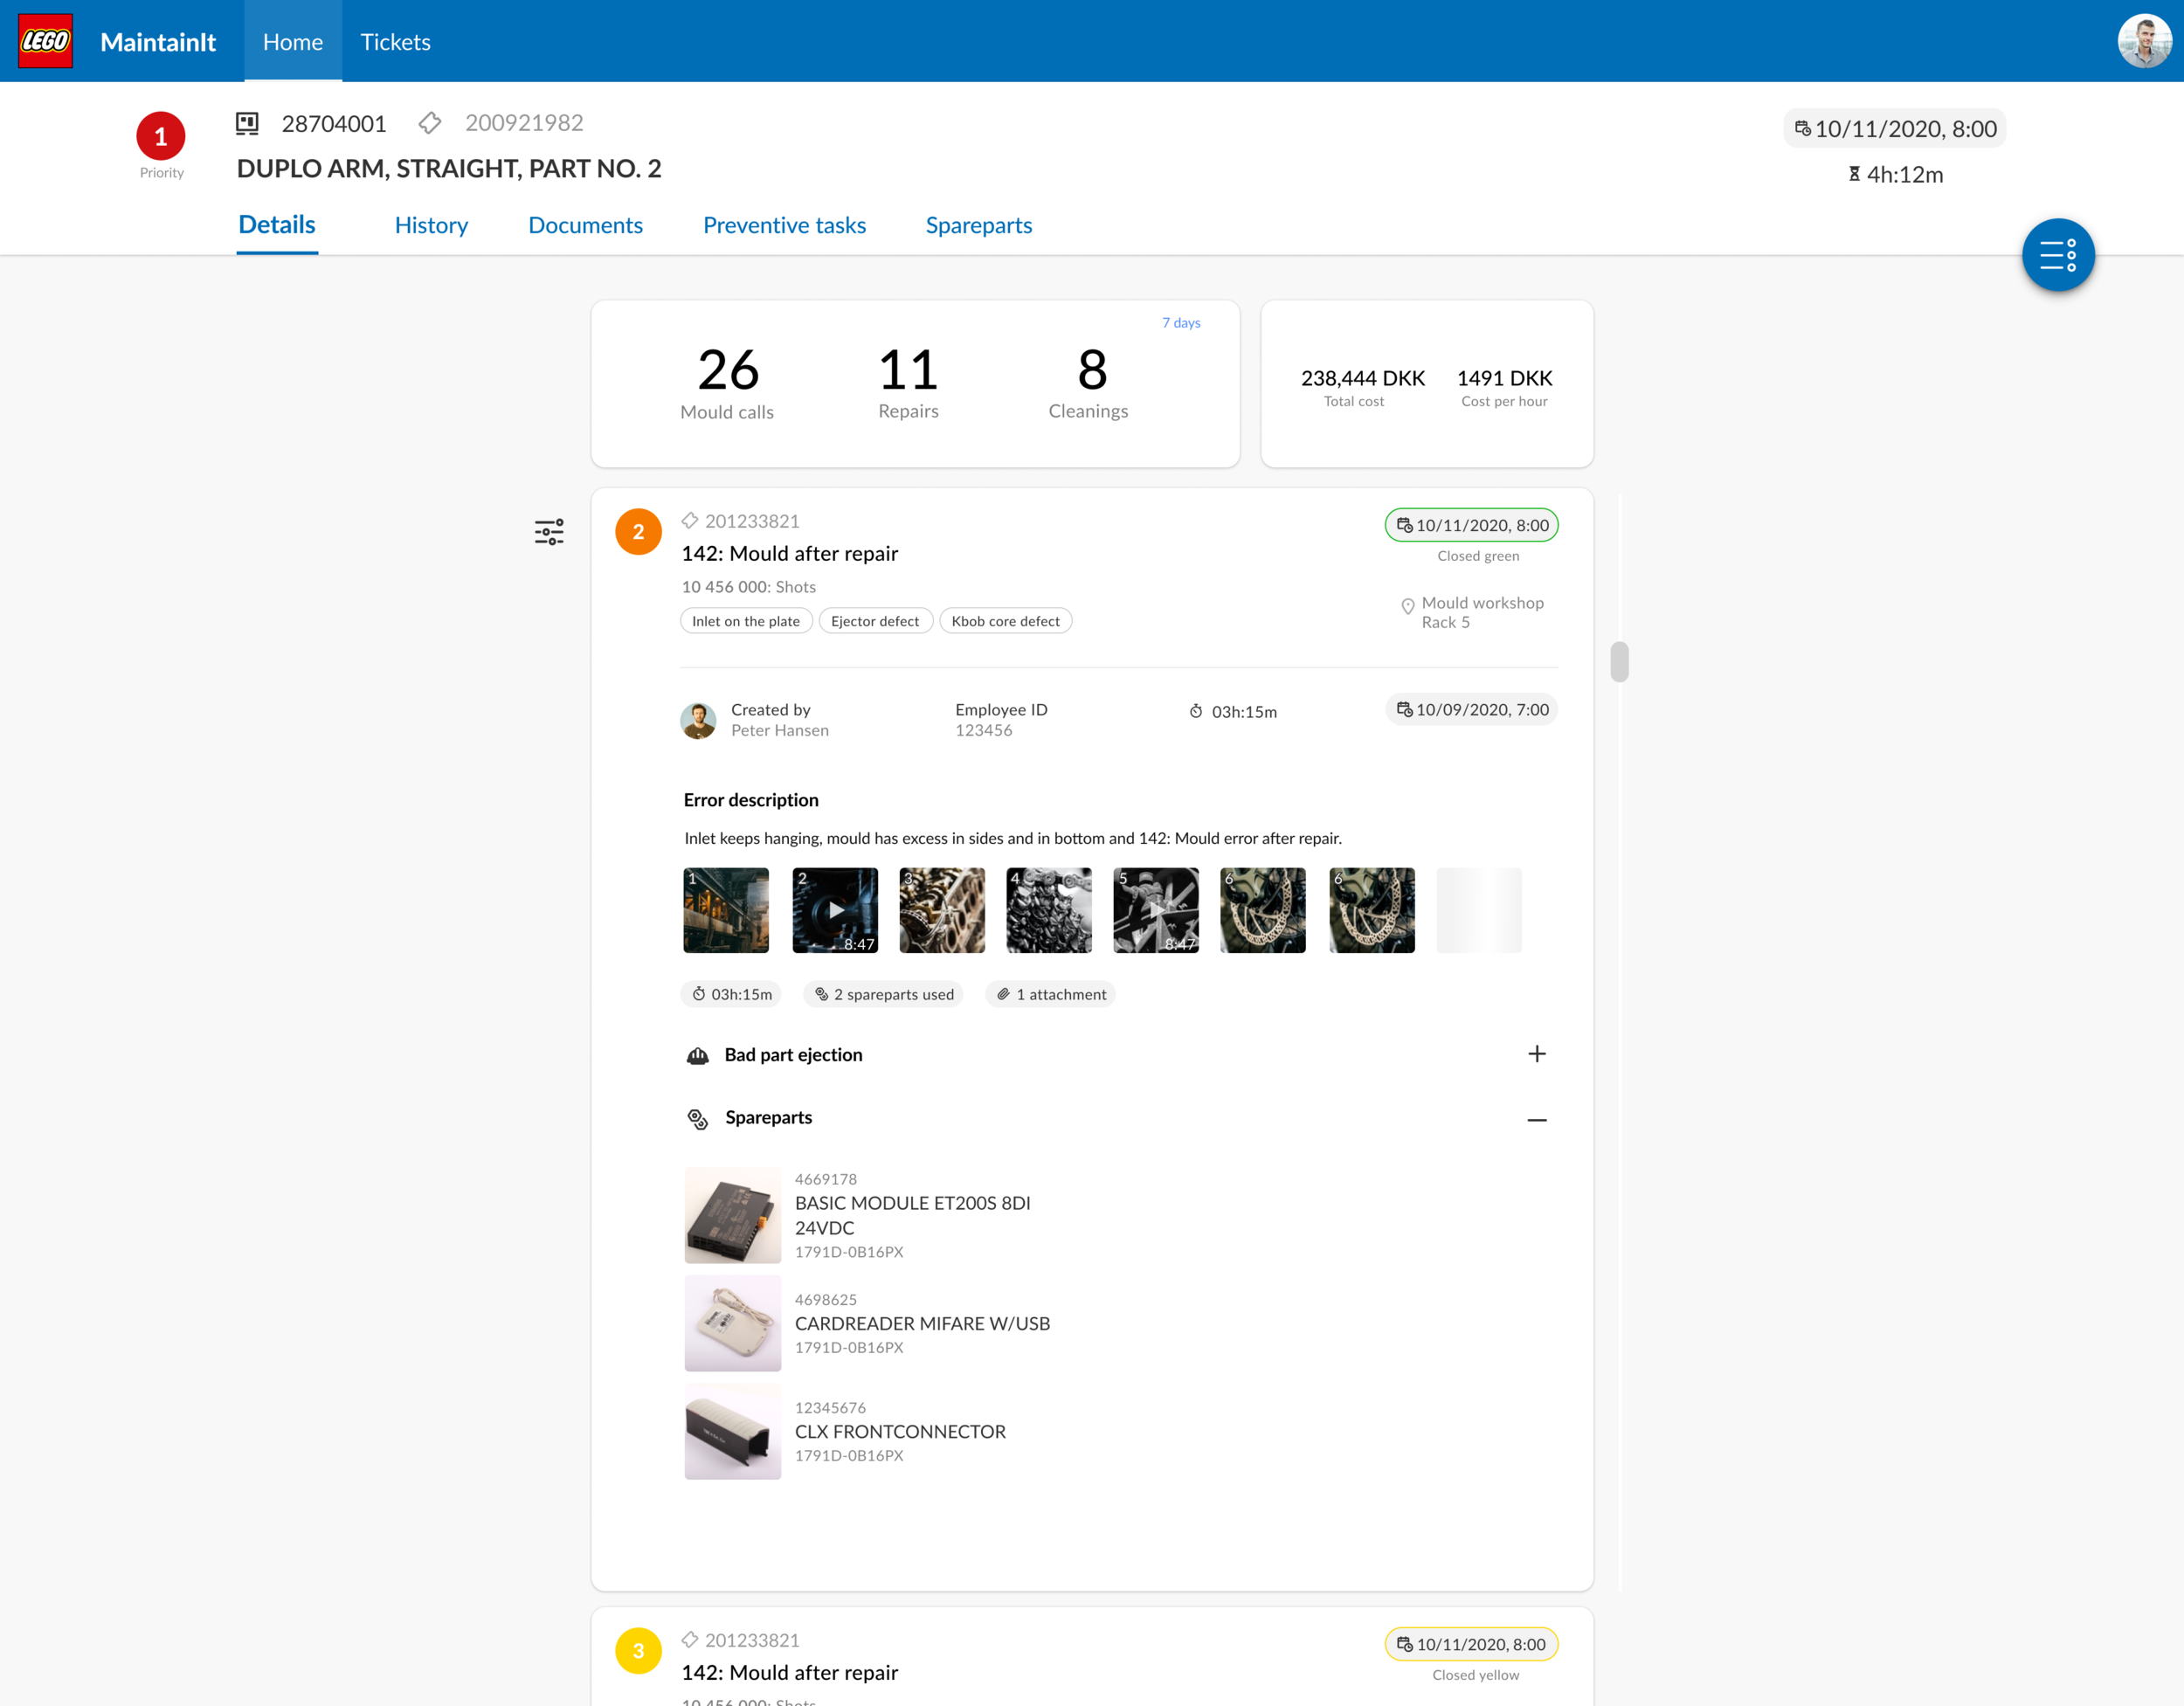Viewport: 2184px width, 1706px height.
Task: Select the Details tab
Action: click(x=277, y=225)
